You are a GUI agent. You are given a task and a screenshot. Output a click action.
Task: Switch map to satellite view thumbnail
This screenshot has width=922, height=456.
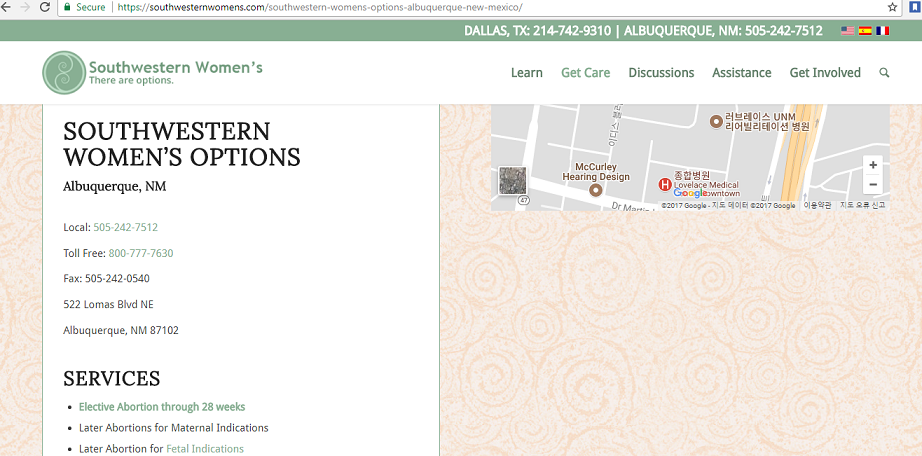pyautogui.click(x=513, y=181)
